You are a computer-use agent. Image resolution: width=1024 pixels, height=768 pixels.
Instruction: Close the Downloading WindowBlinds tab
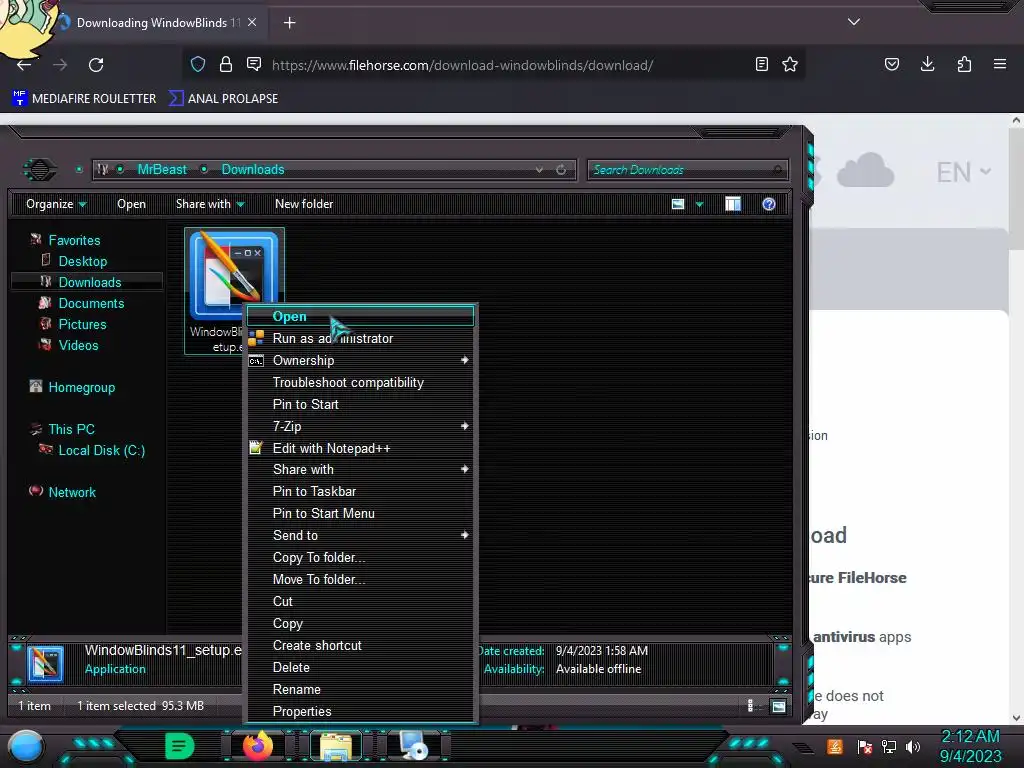pyautogui.click(x=252, y=22)
